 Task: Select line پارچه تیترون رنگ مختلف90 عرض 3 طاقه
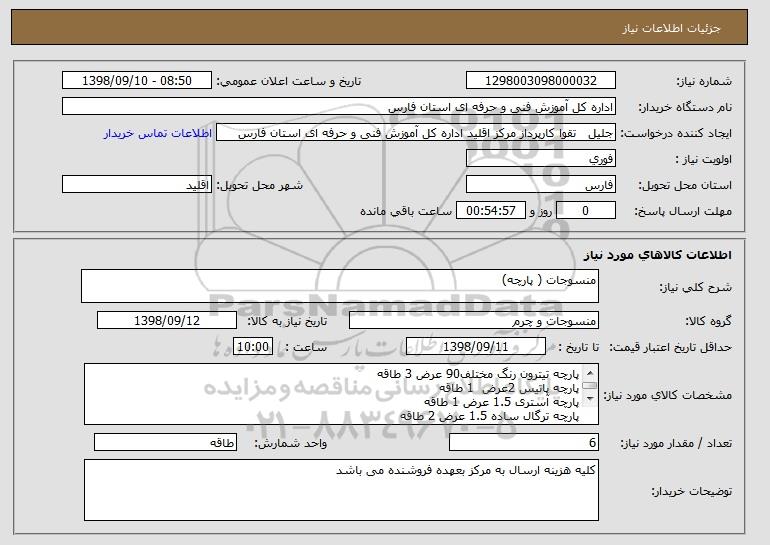(x=478, y=374)
